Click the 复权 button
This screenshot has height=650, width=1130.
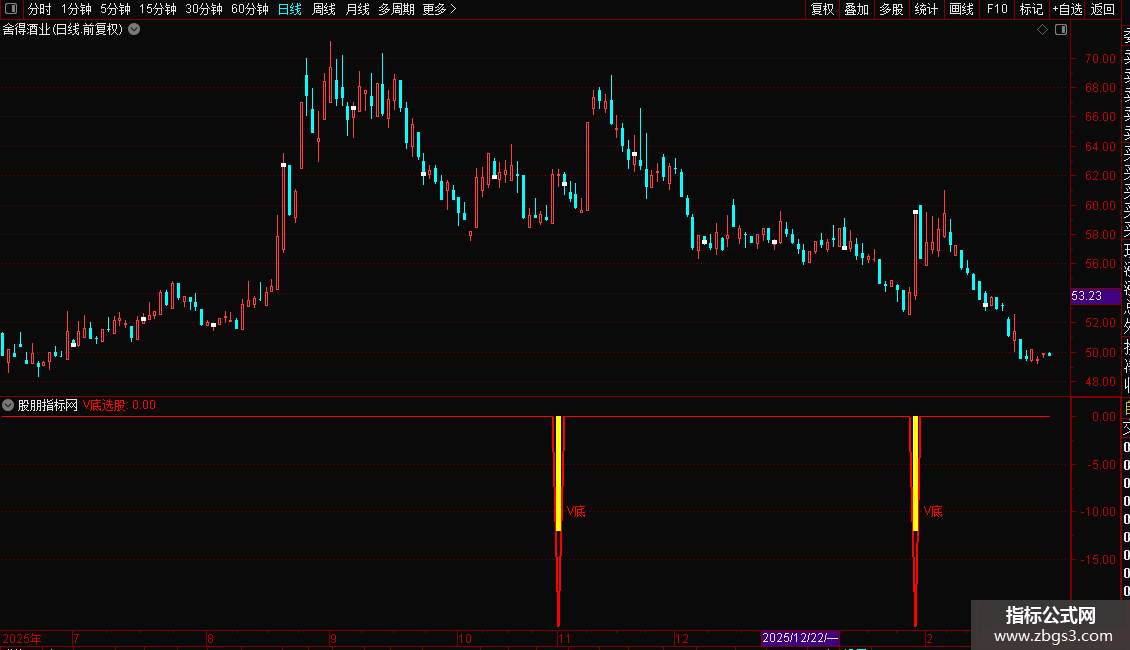point(822,9)
